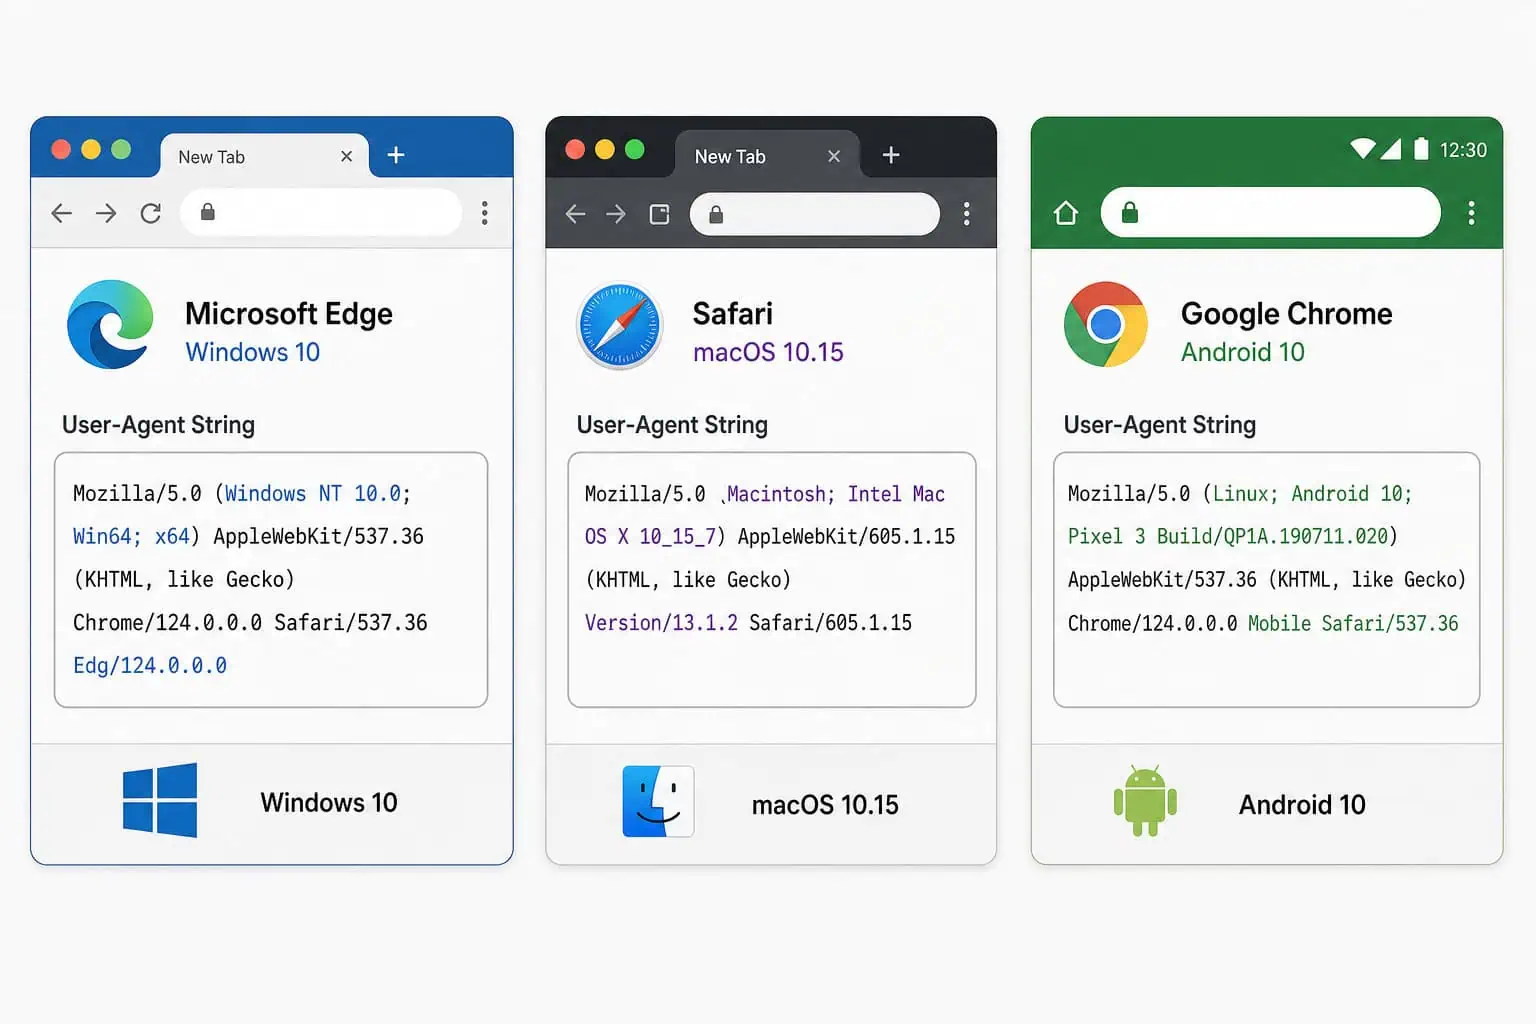This screenshot has height=1024, width=1536.
Task: Tap the battery status icon
Action: coord(1421,149)
